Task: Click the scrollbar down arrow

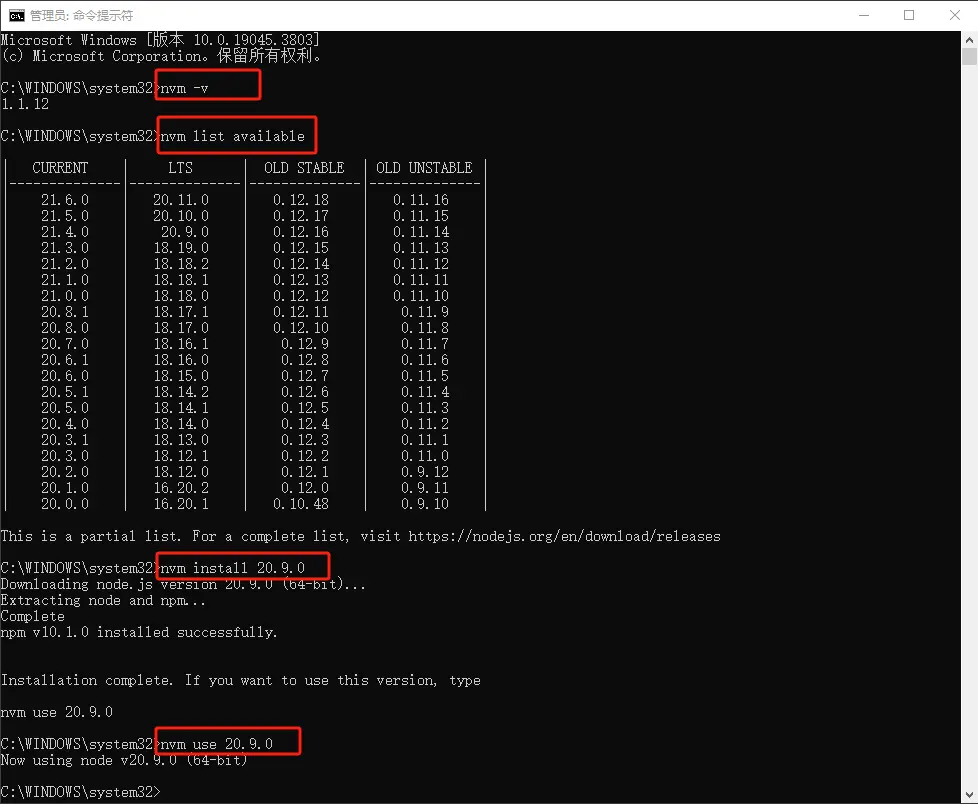Action: click(x=969, y=795)
